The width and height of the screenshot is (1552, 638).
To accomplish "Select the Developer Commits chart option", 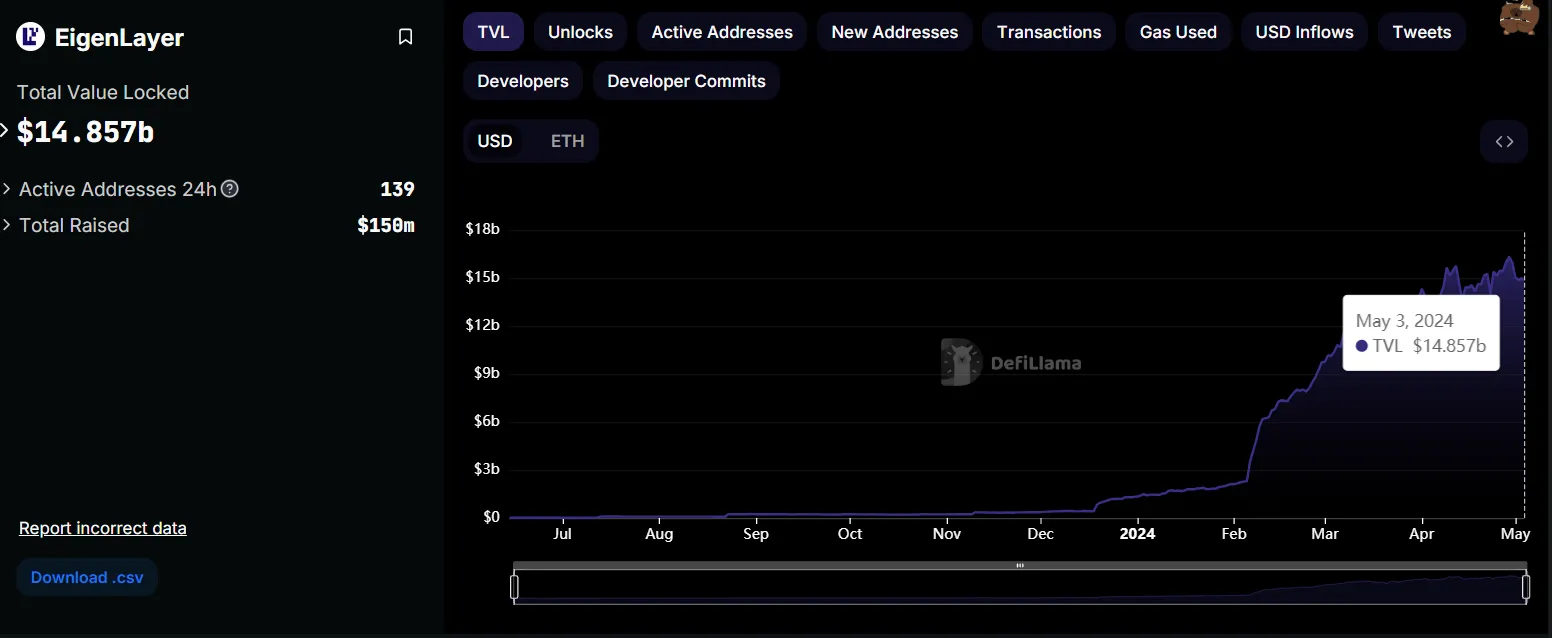I will [x=686, y=81].
